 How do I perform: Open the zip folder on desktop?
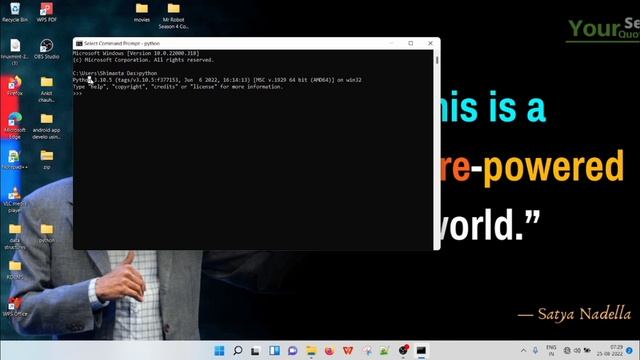(47, 160)
